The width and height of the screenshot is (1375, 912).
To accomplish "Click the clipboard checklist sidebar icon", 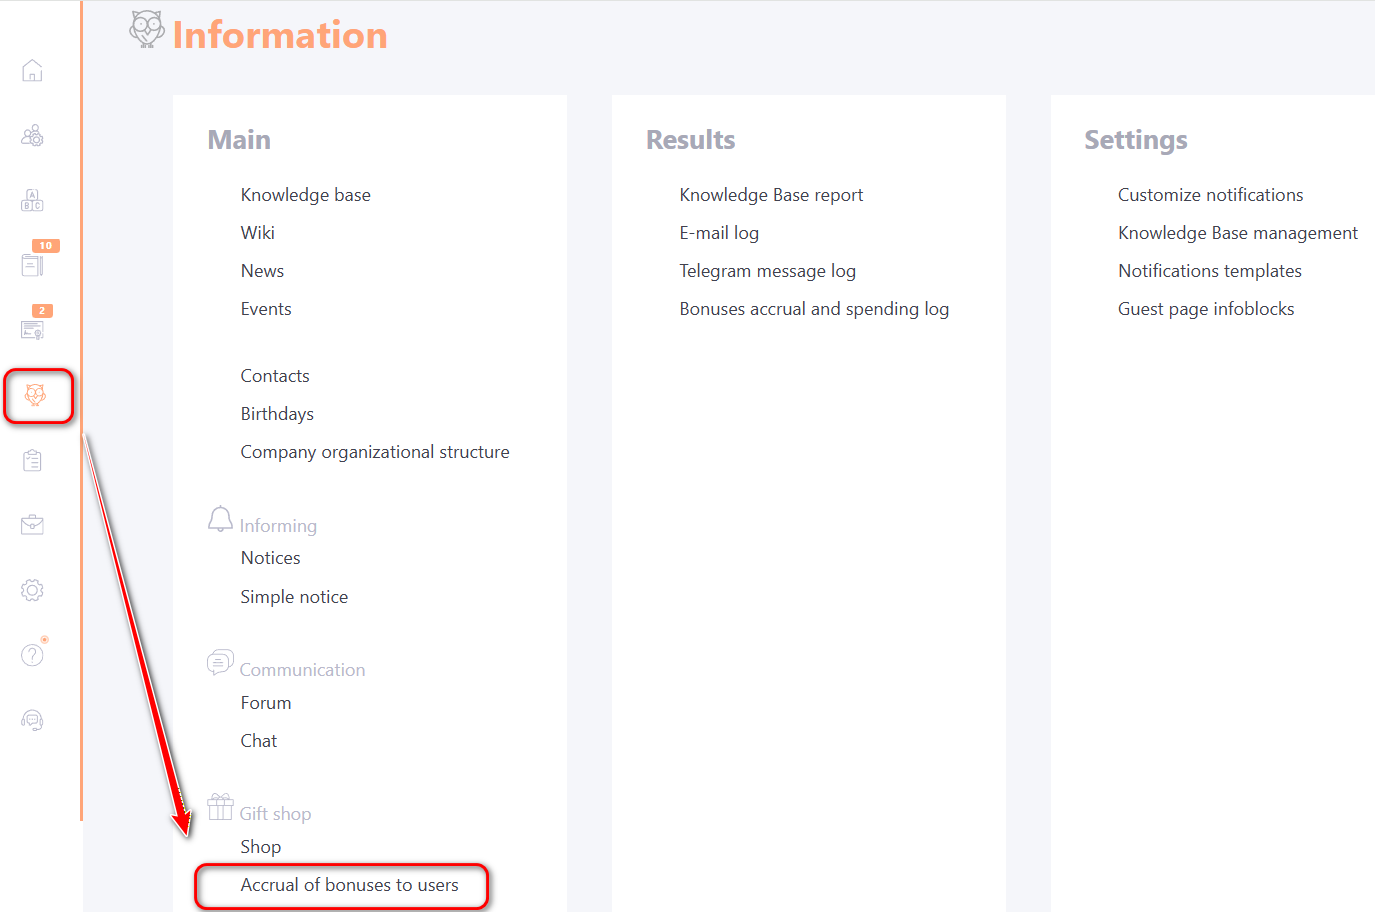I will point(32,460).
